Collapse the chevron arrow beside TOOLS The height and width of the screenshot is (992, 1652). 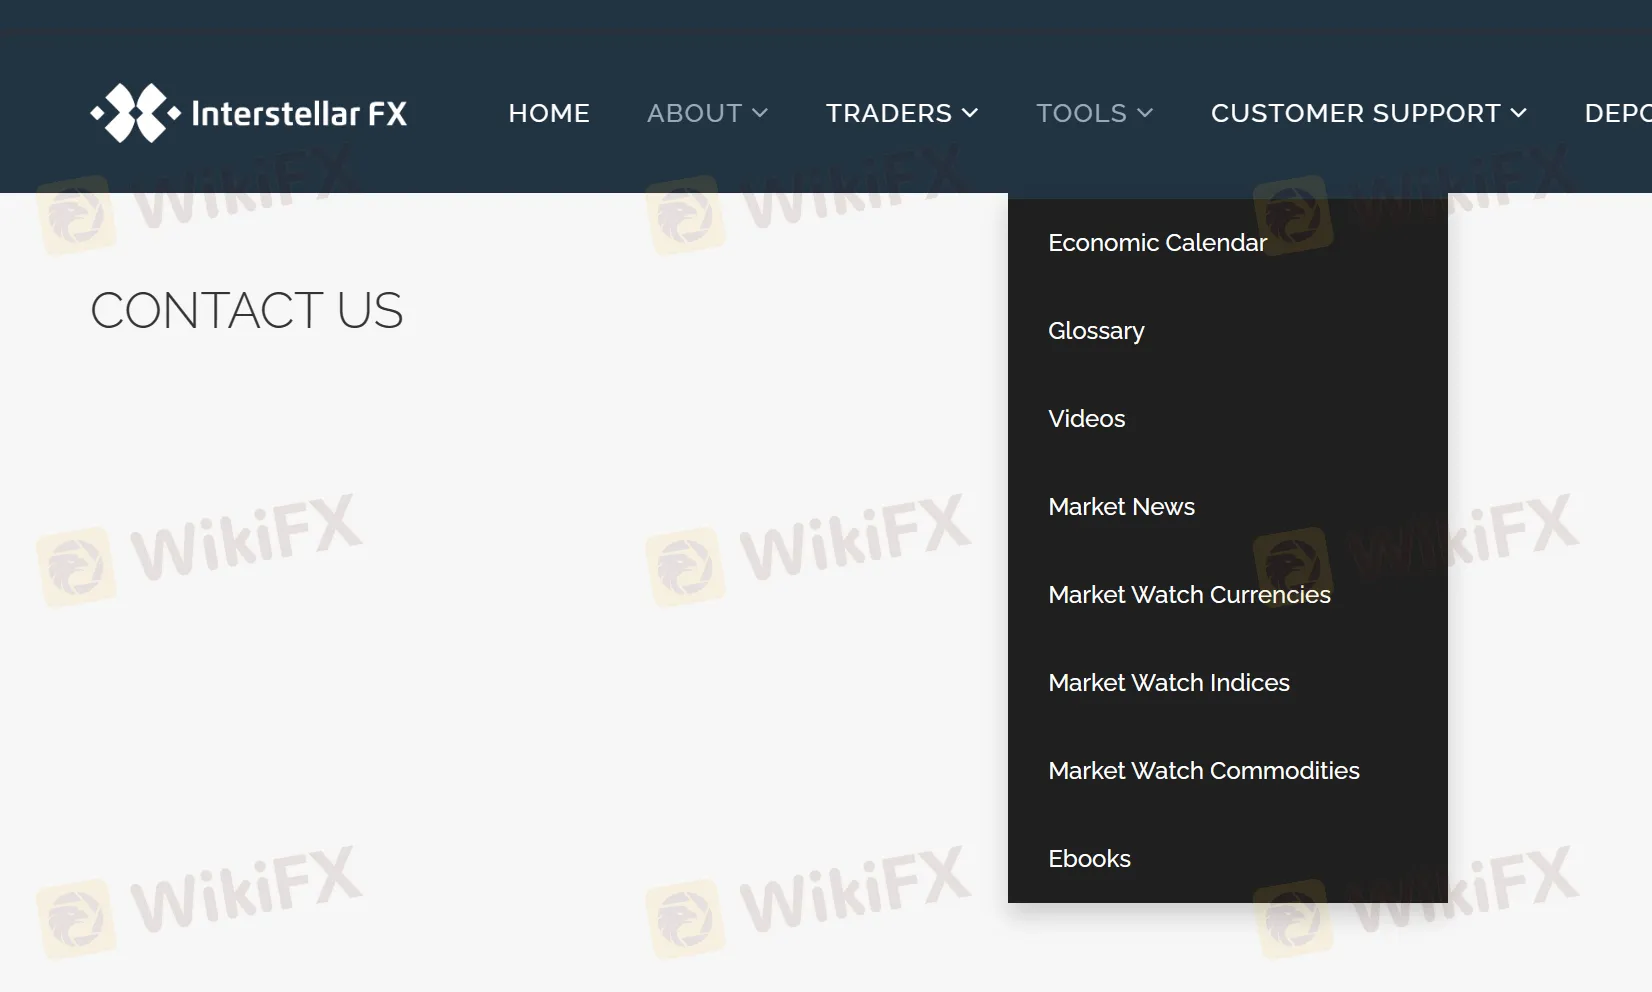pyautogui.click(x=1146, y=113)
